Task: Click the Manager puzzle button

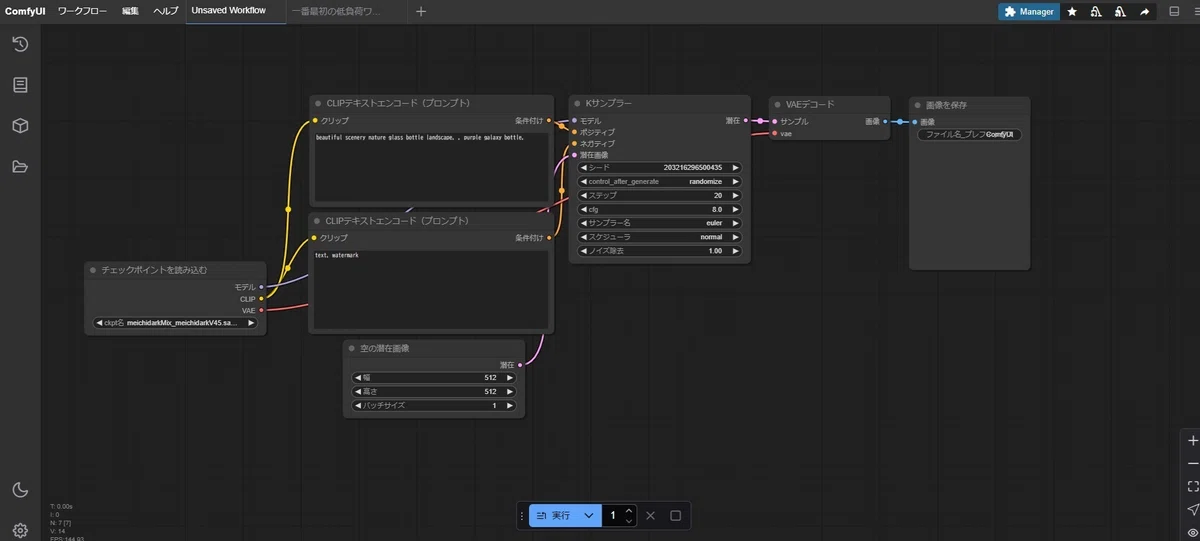Action: click(1029, 11)
